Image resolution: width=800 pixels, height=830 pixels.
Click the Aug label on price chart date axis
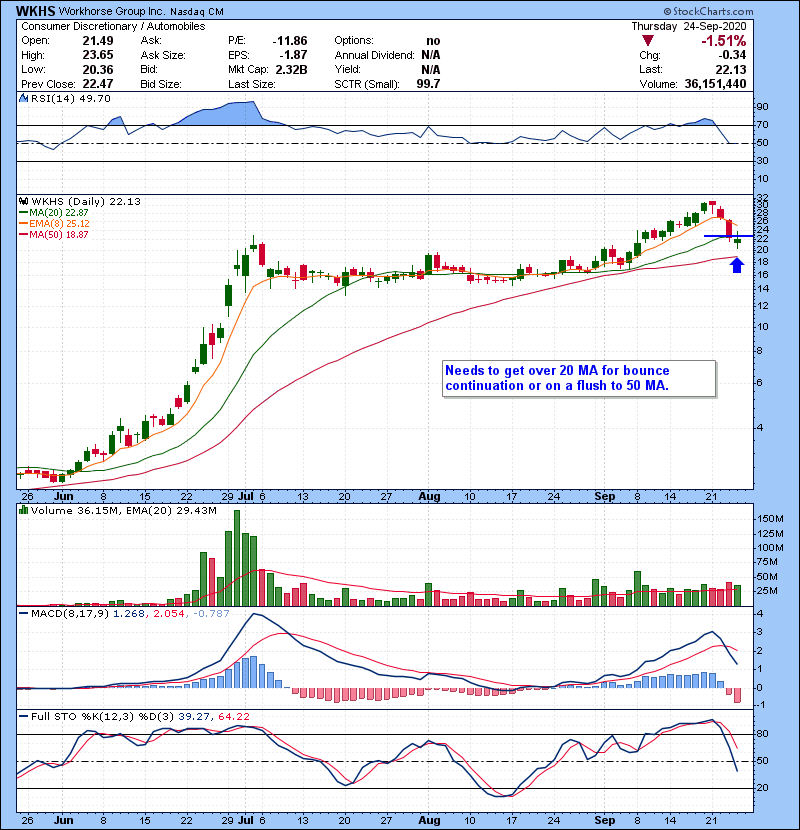point(429,497)
